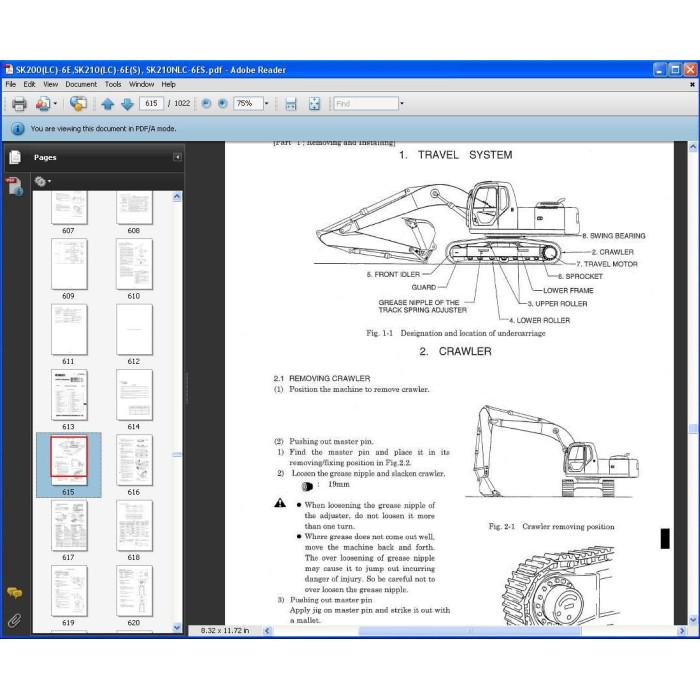
Task: Click document vertical scroll down arrow
Action: [693, 620]
